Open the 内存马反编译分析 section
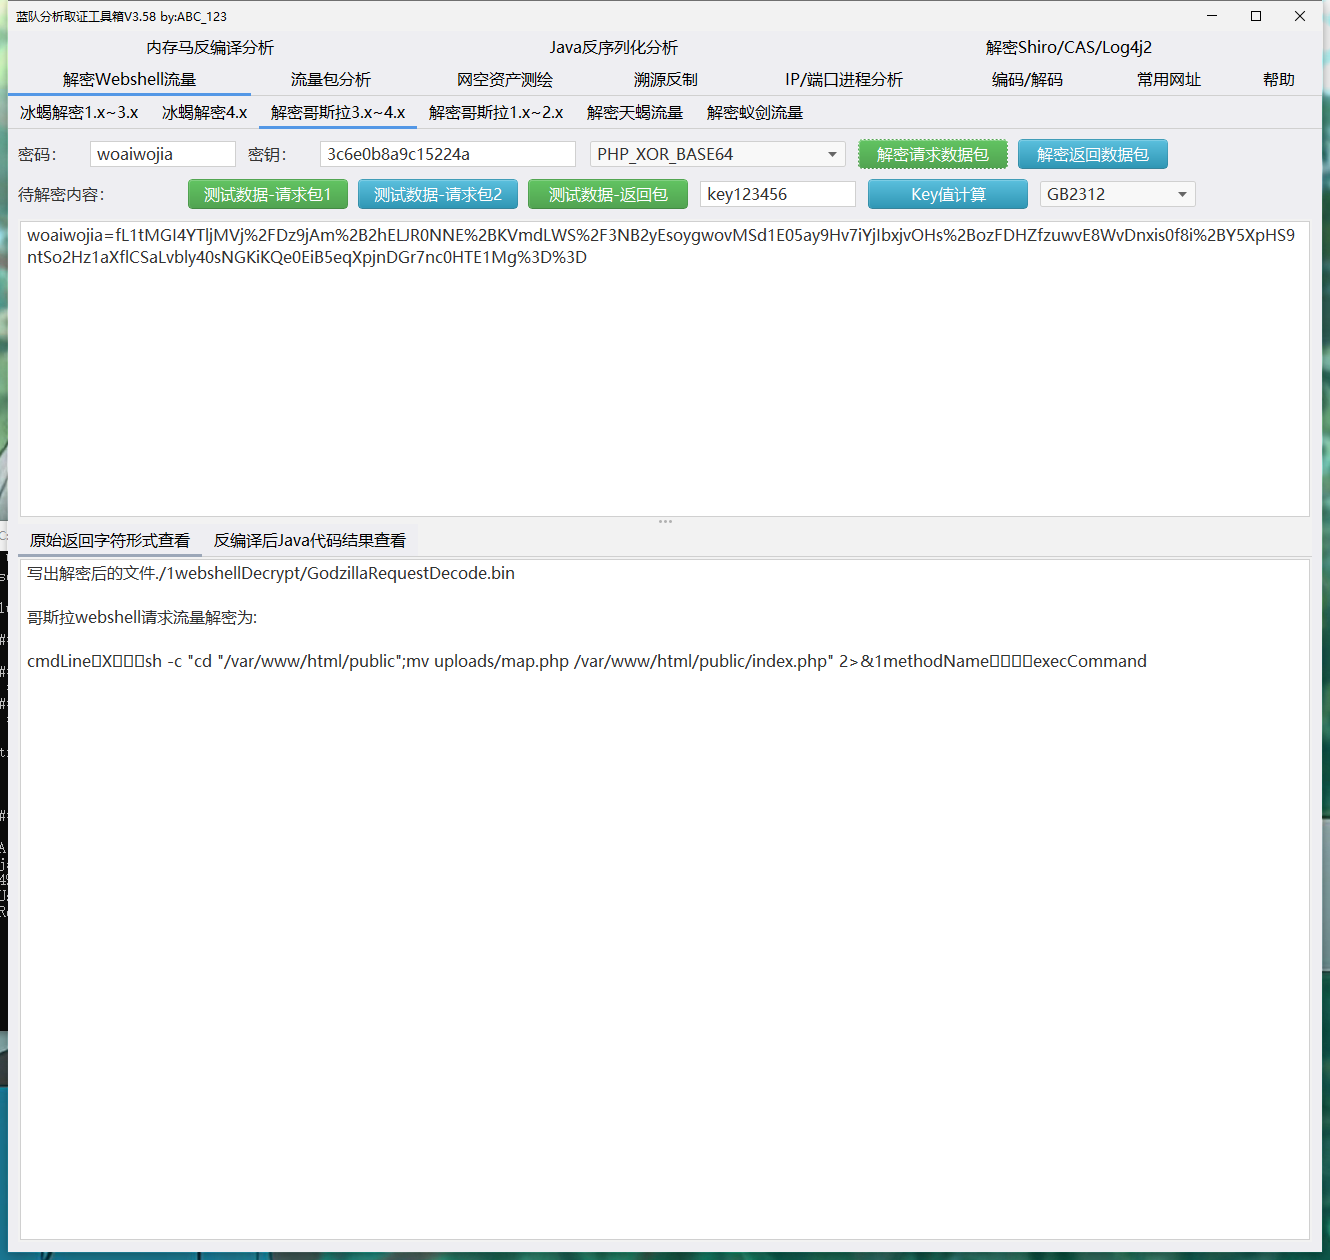This screenshot has height=1260, width=1330. [210, 48]
